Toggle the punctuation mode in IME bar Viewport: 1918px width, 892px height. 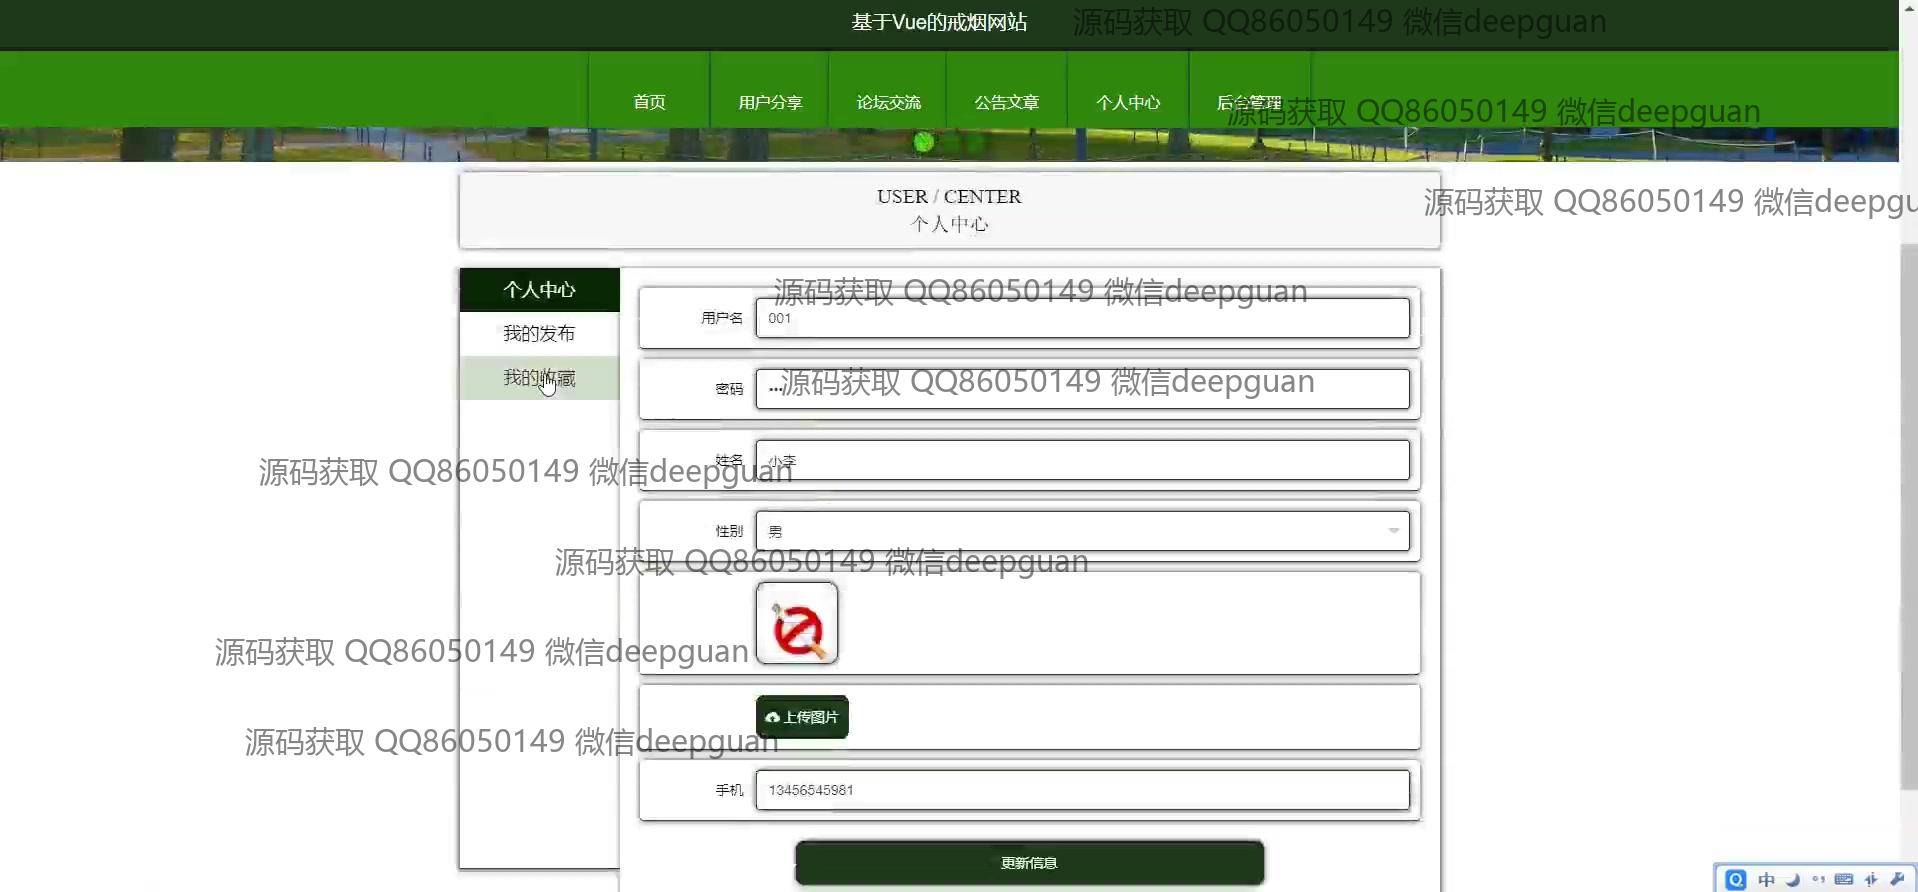(1818, 879)
